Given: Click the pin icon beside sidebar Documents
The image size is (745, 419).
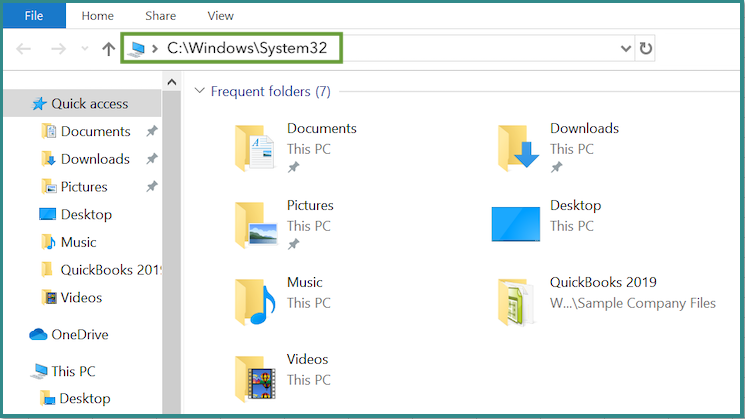Looking at the screenshot, I should coord(152,131).
